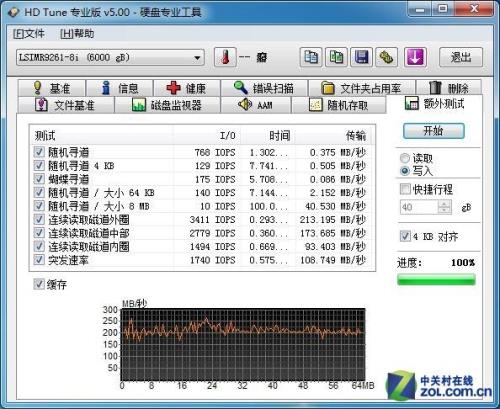
Task: Click the 108.749 MB/秒 burst rate value
Action: coord(333,260)
